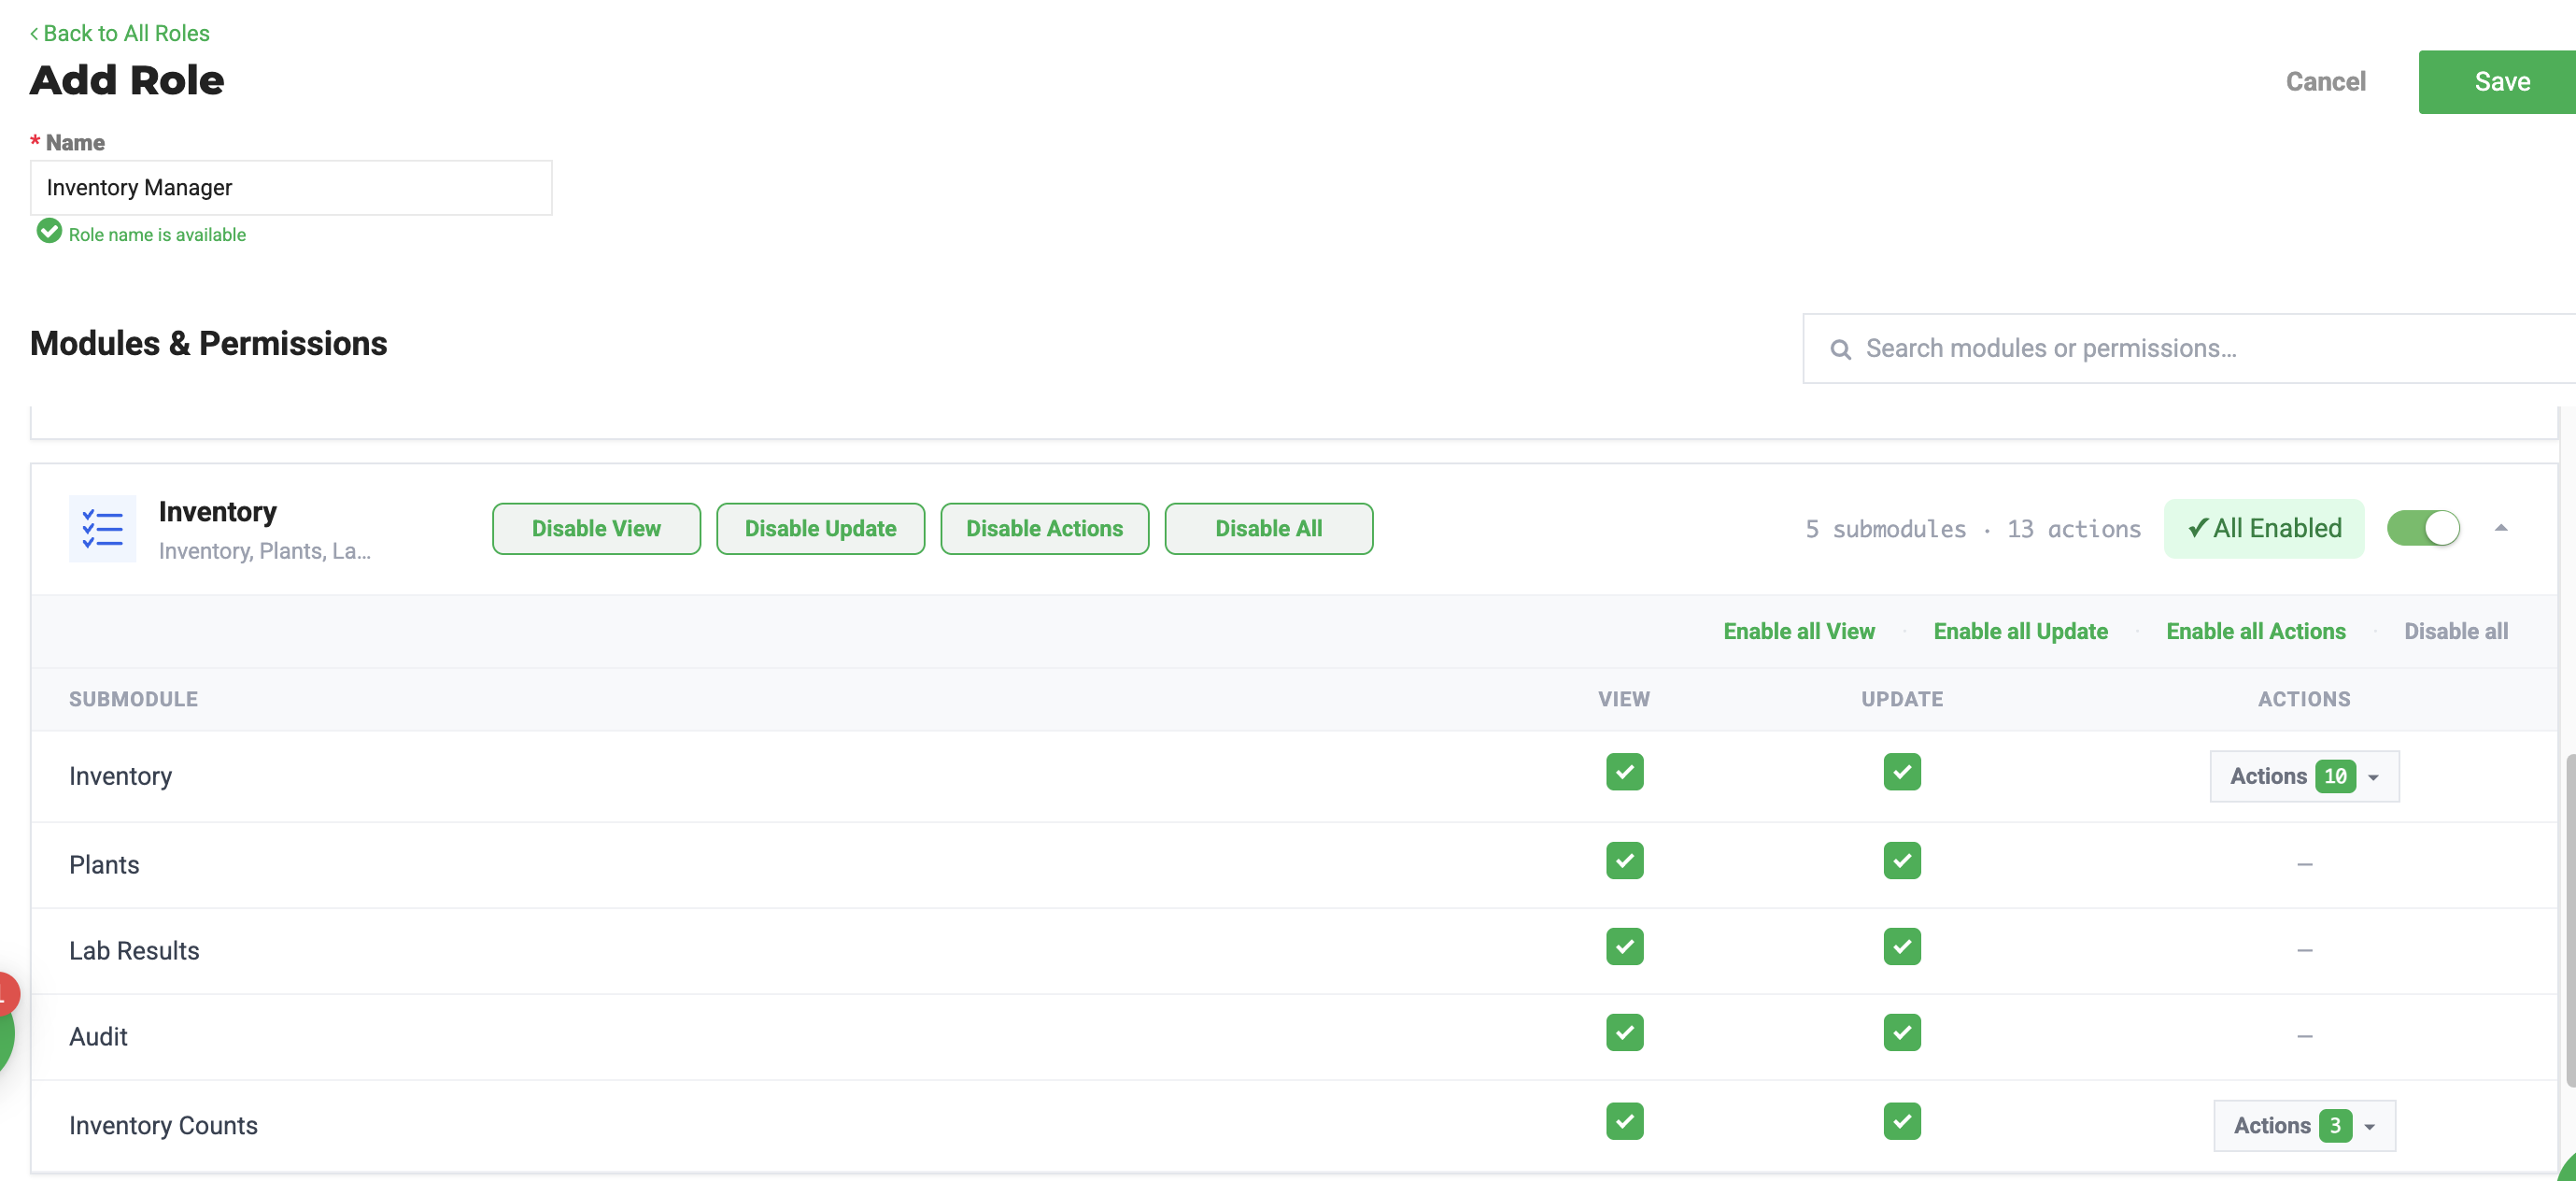This screenshot has height=1181, width=2576.
Task: Click the 'Inventory, Plants, La...' subtitle text
Action: (264, 550)
